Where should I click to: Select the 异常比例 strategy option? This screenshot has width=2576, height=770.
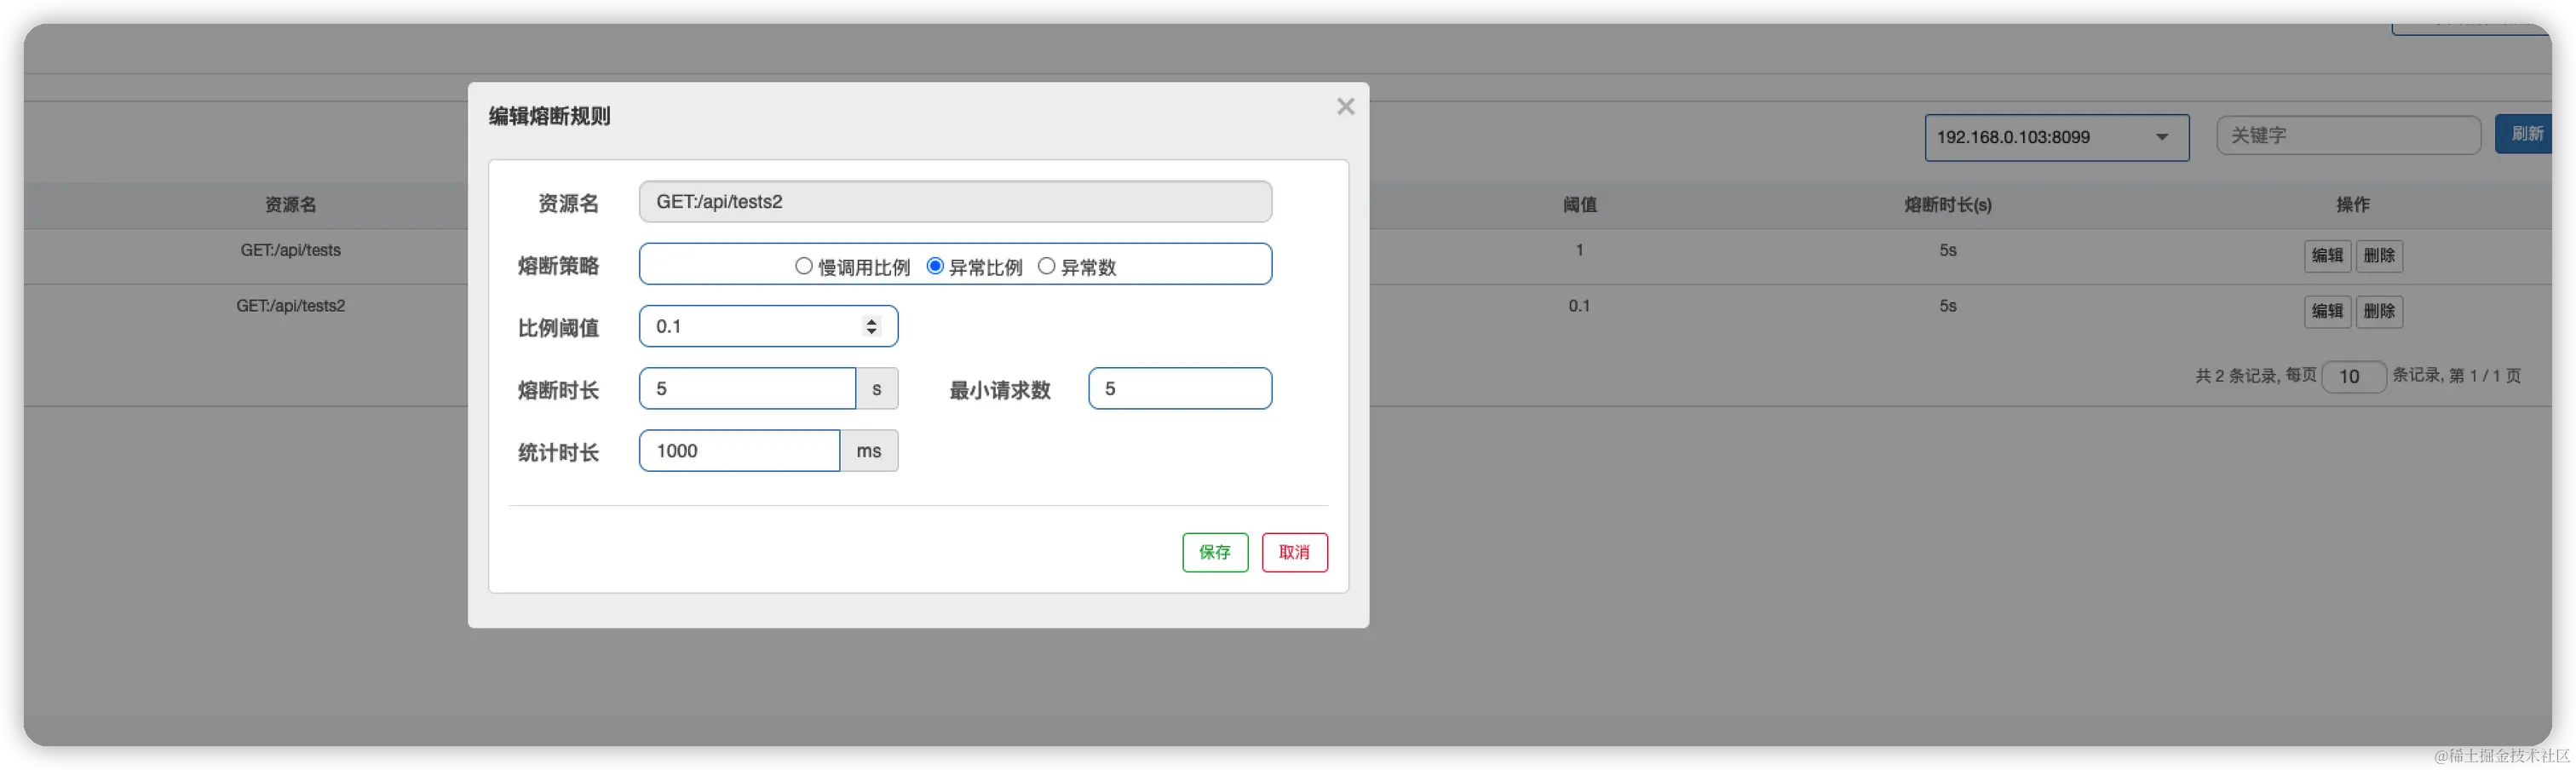pyautogui.click(x=935, y=266)
